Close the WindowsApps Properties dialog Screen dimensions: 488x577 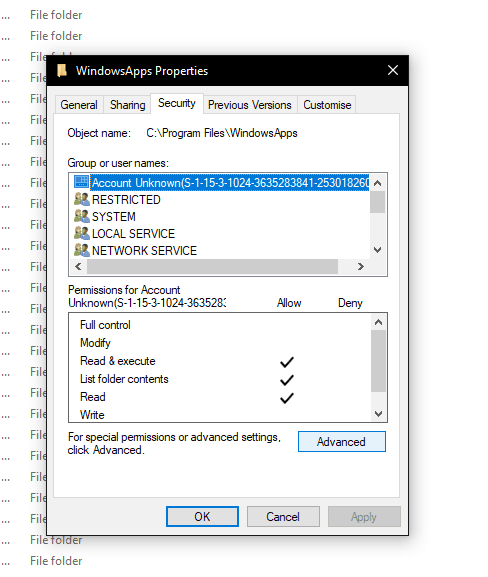393,70
